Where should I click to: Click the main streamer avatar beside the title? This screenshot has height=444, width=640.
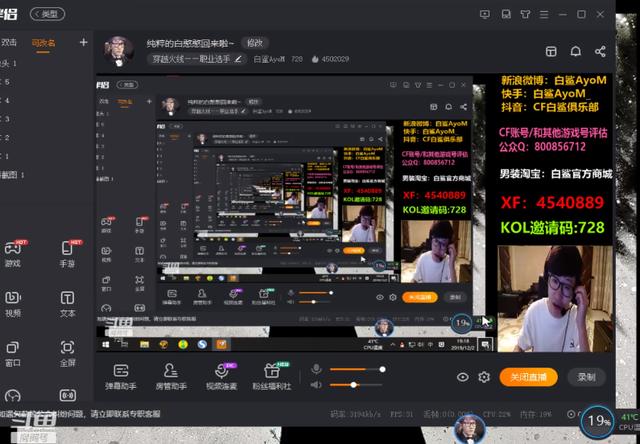coord(119,51)
